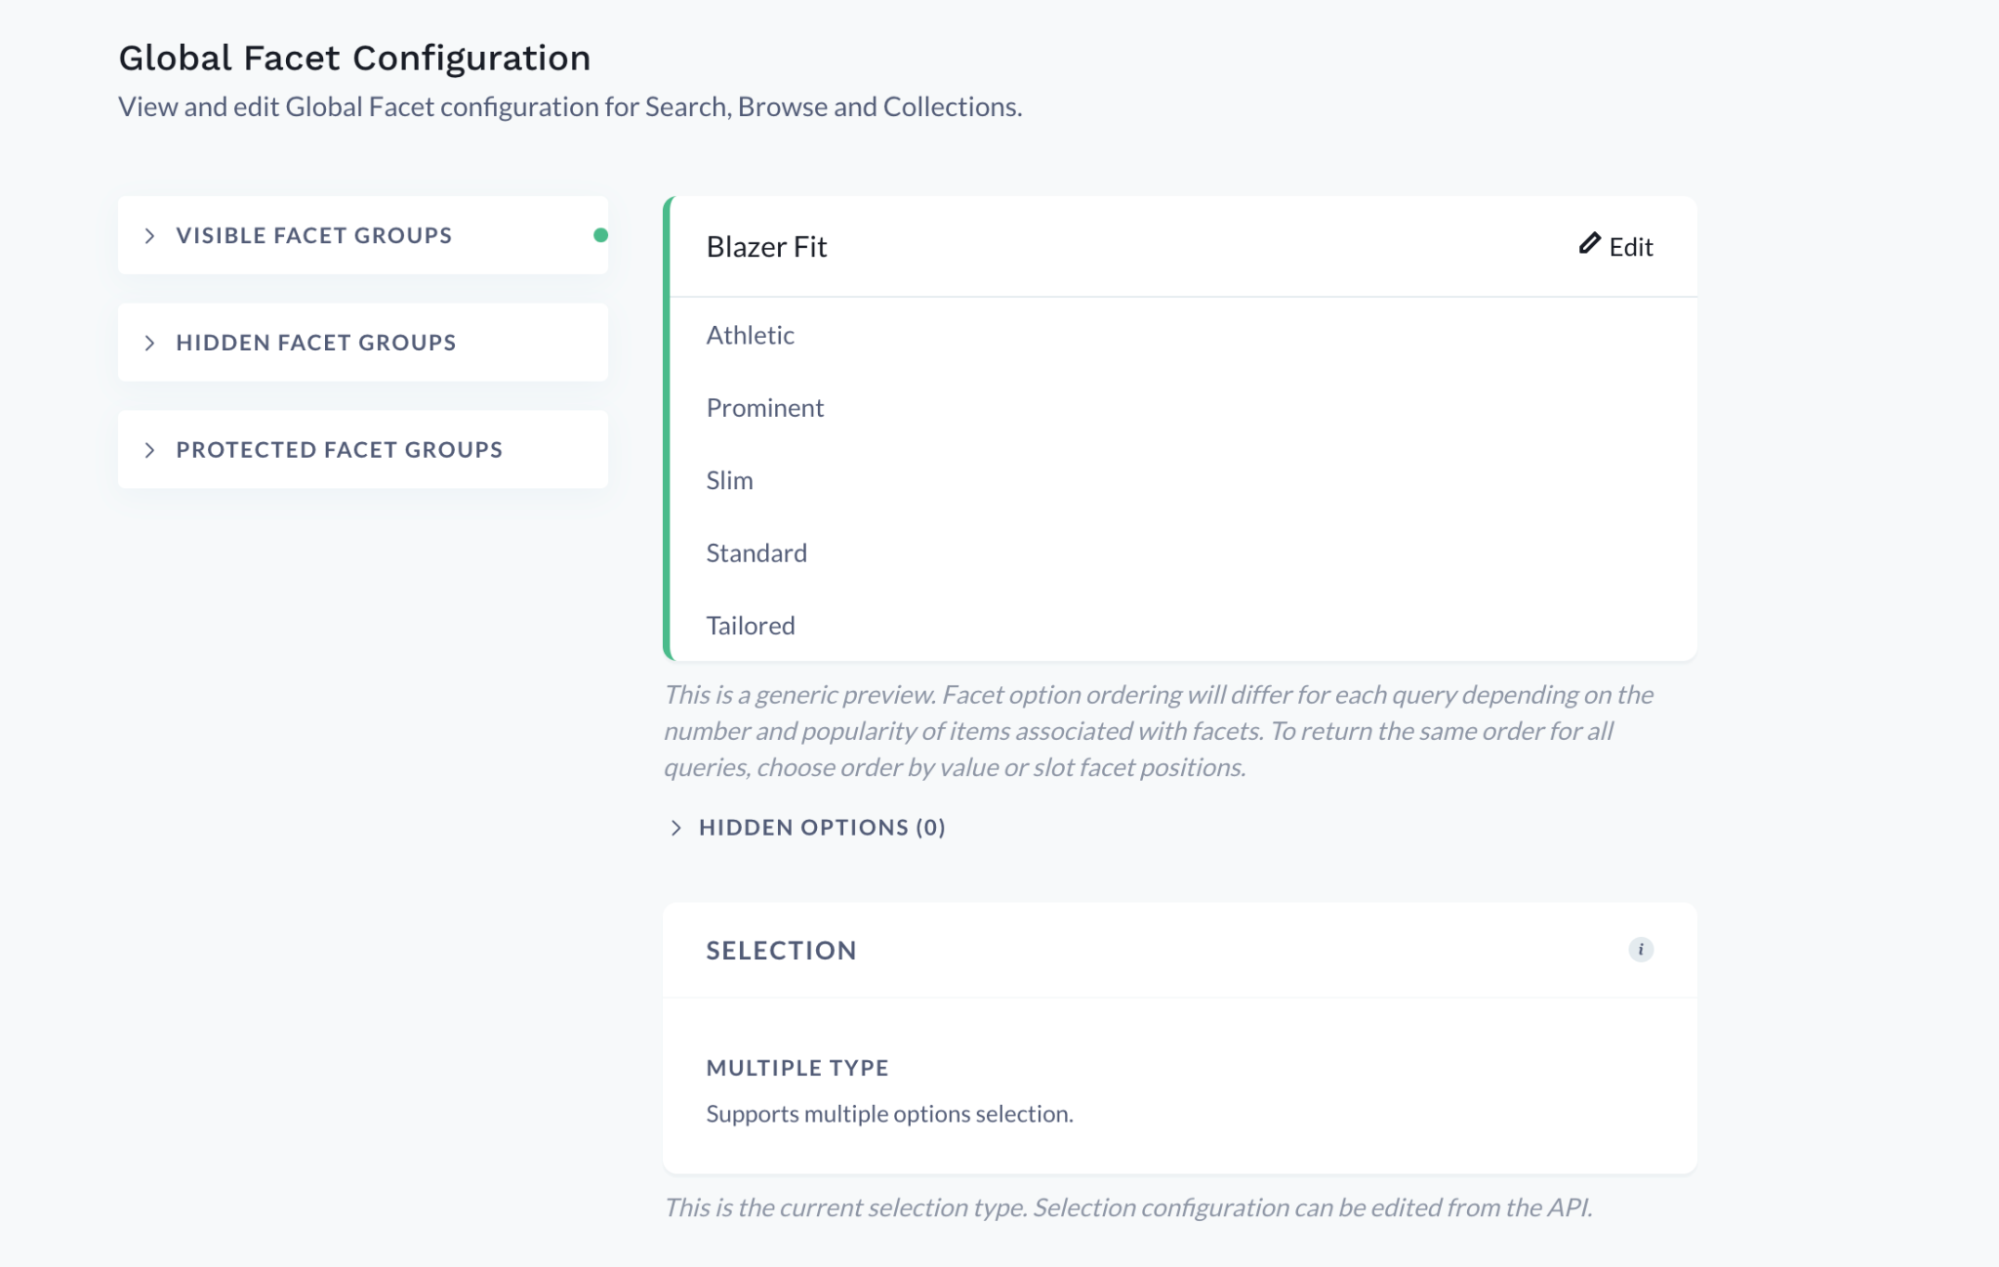1999x1267 pixels.
Task: Expand the Visible Facet Groups section
Action: click(x=313, y=235)
